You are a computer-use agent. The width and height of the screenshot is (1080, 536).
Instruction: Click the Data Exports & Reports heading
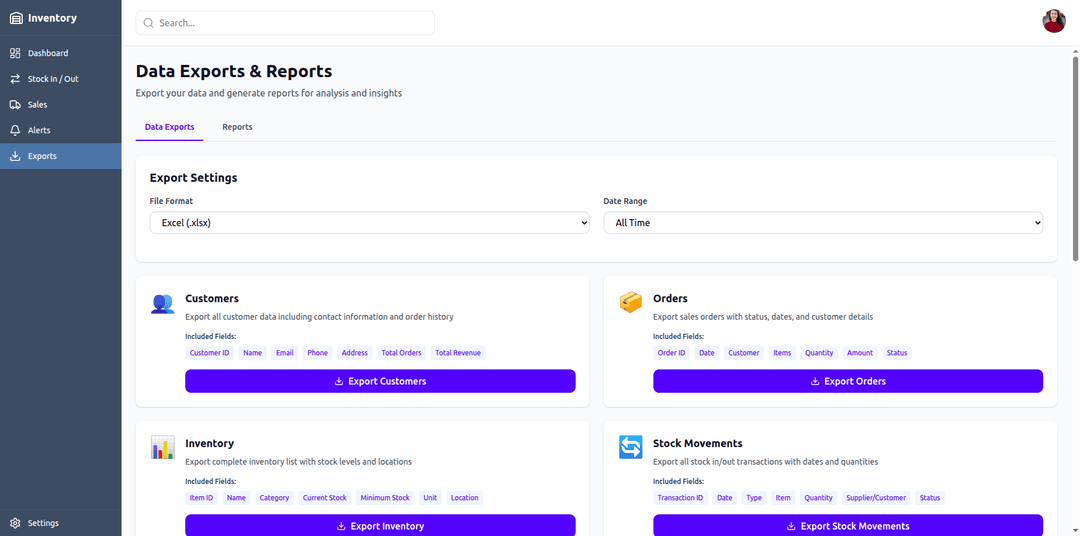click(233, 71)
